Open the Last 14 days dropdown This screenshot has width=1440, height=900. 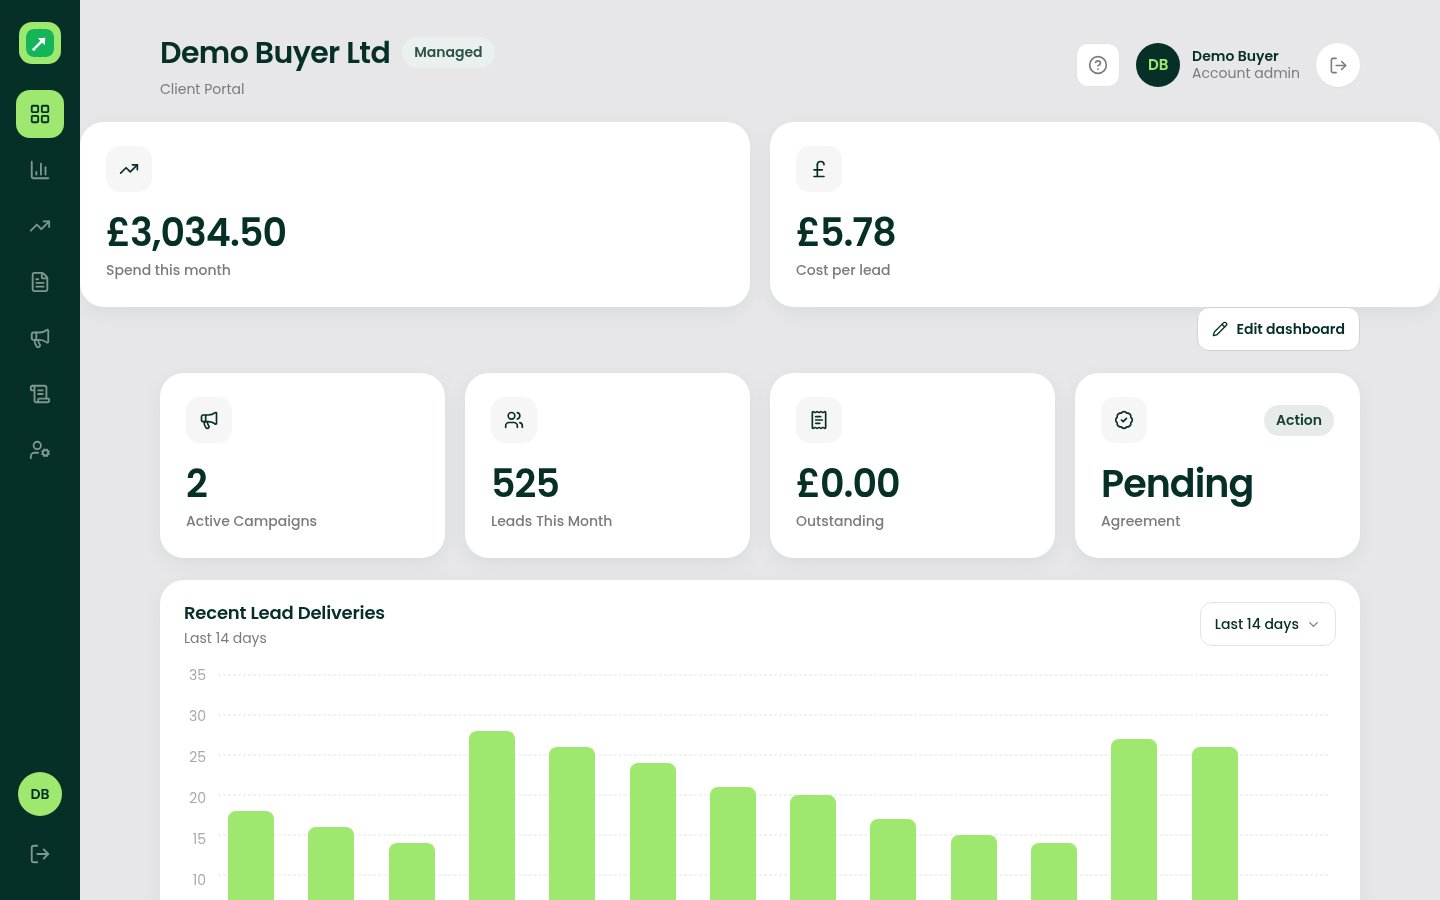(1267, 624)
